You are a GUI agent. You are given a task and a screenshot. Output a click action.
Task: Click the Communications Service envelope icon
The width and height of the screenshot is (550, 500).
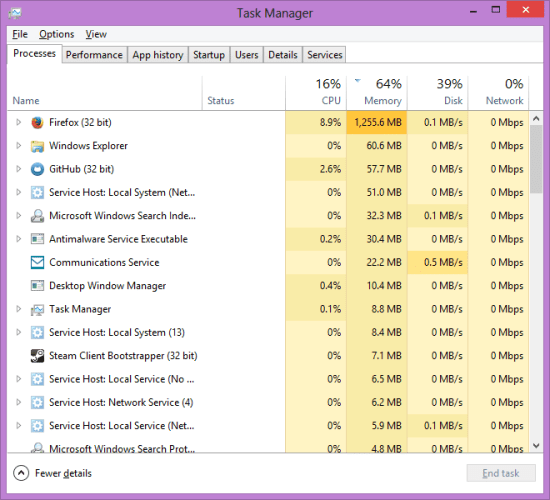(x=37, y=262)
